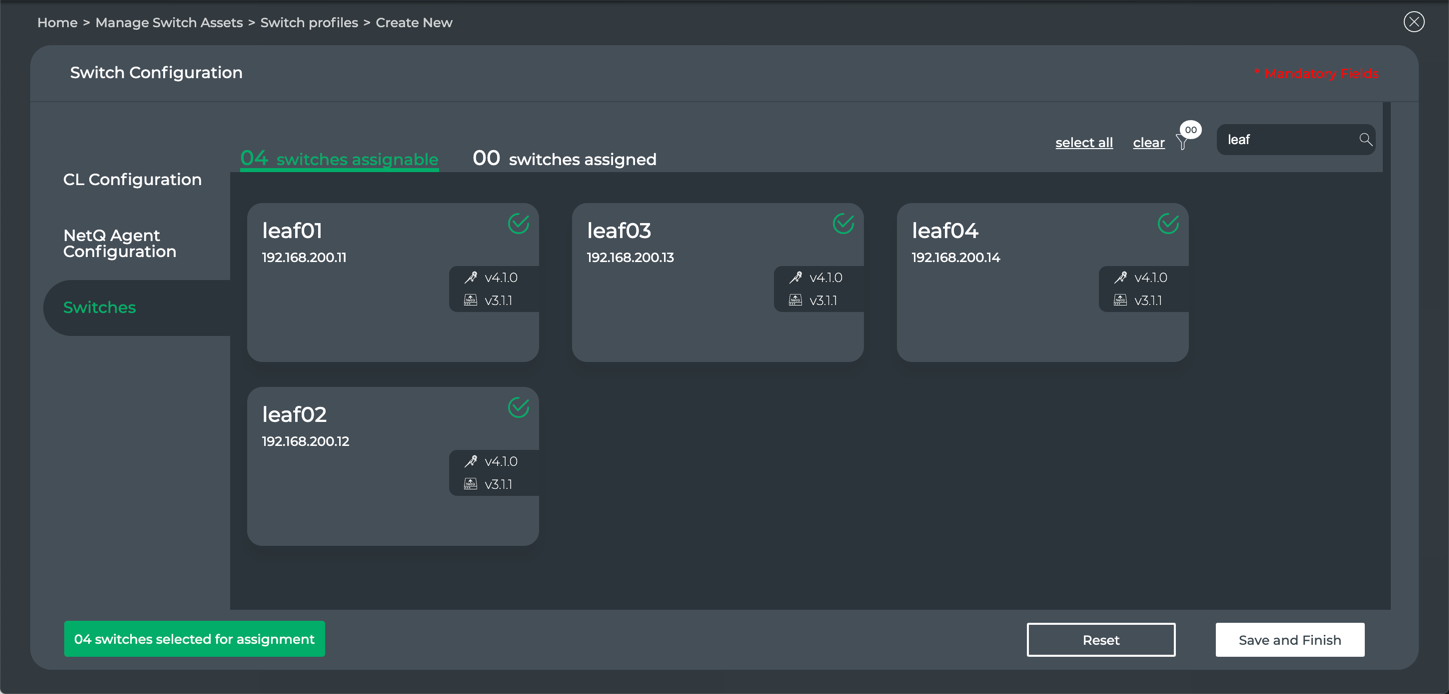Open the CL Configuration section
The image size is (1449, 694).
[132, 180]
